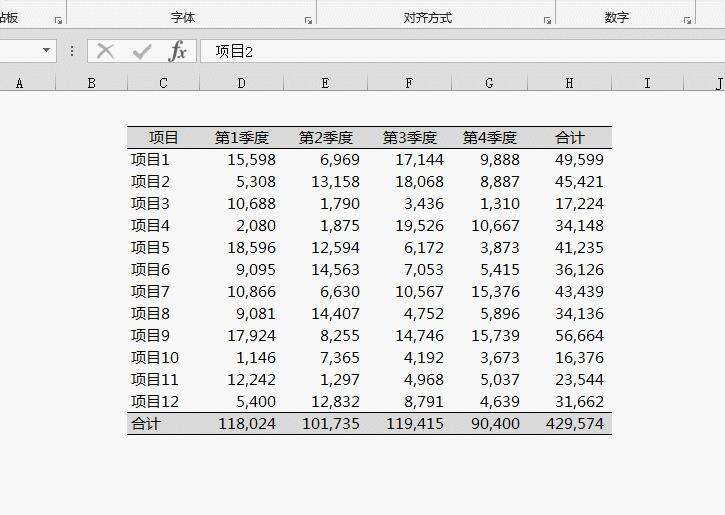
Task: Select the 项目6 row label cell
Action: [x=163, y=270]
